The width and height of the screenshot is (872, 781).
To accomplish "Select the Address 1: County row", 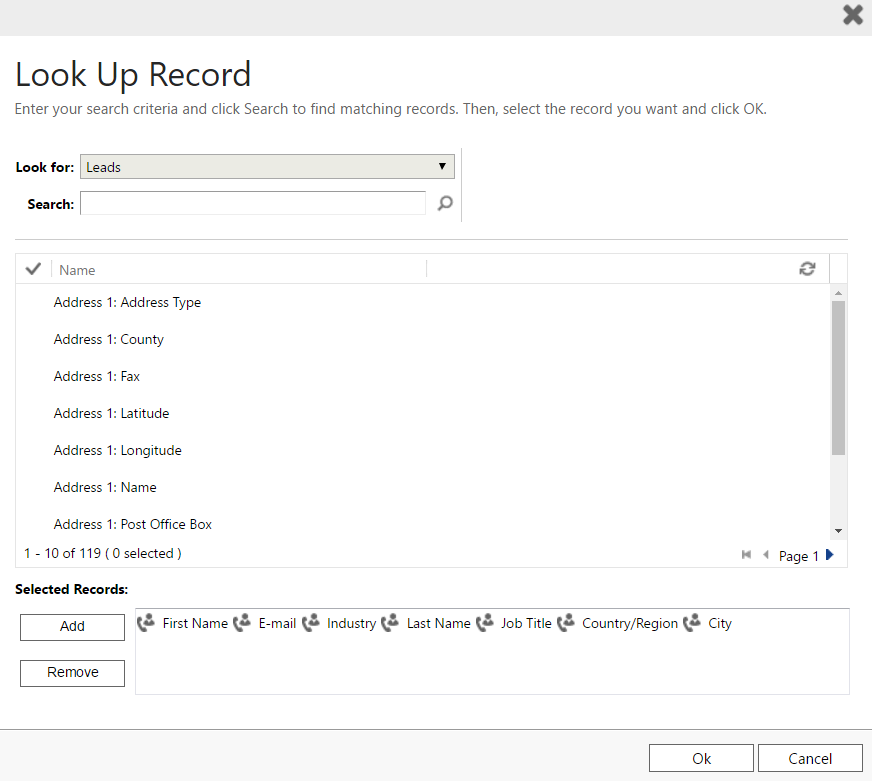I will [109, 340].
